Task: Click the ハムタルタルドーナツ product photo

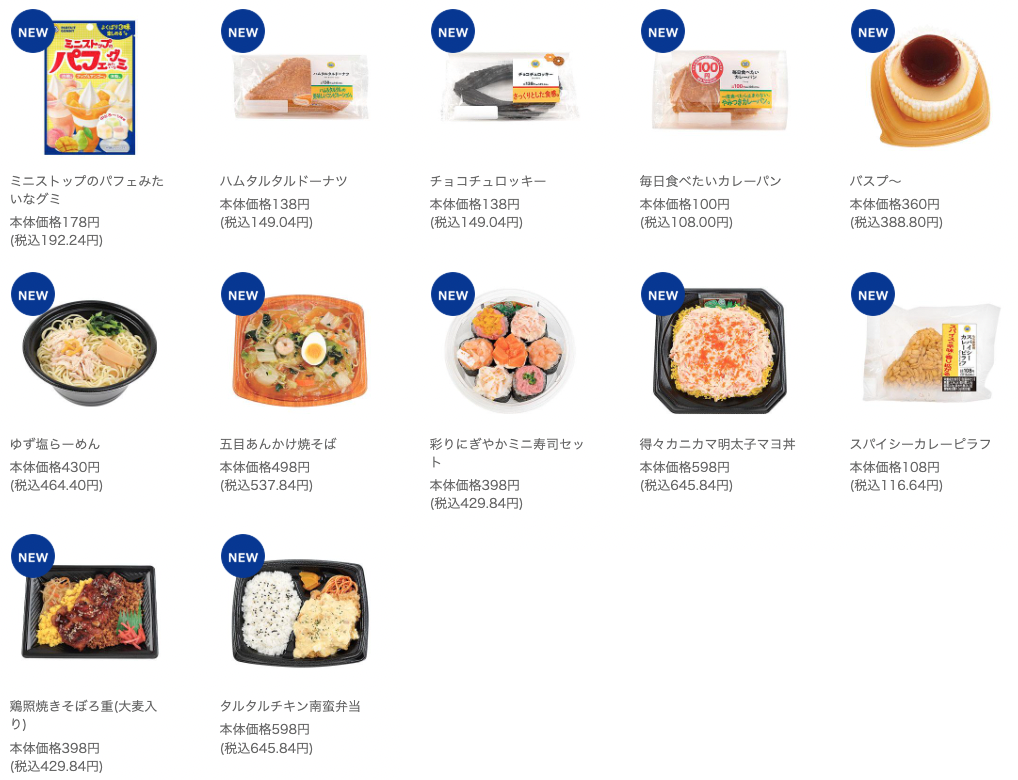Action: click(301, 86)
